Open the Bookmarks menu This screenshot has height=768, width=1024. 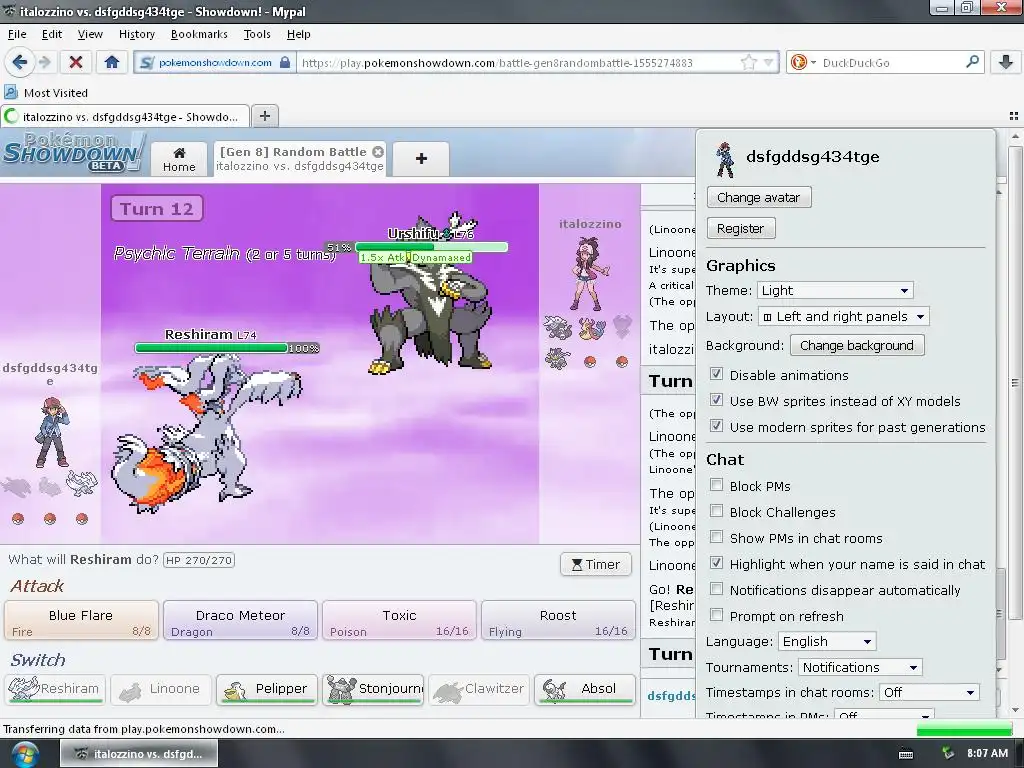point(199,34)
